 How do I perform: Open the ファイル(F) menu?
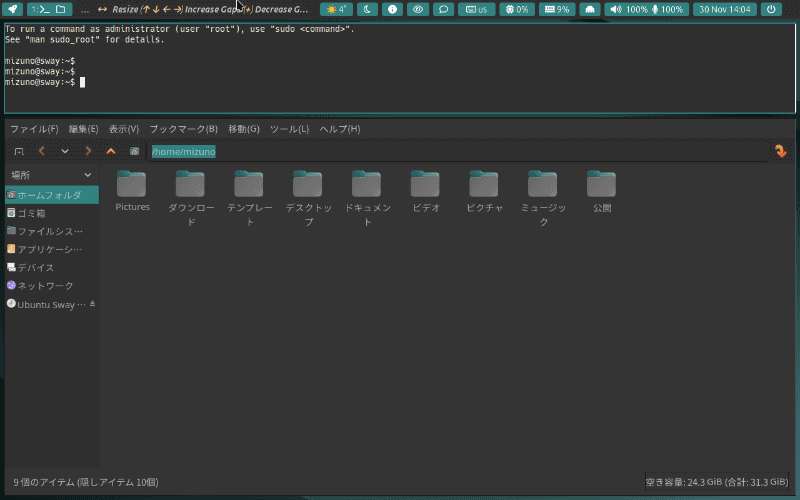click(x=34, y=129)
